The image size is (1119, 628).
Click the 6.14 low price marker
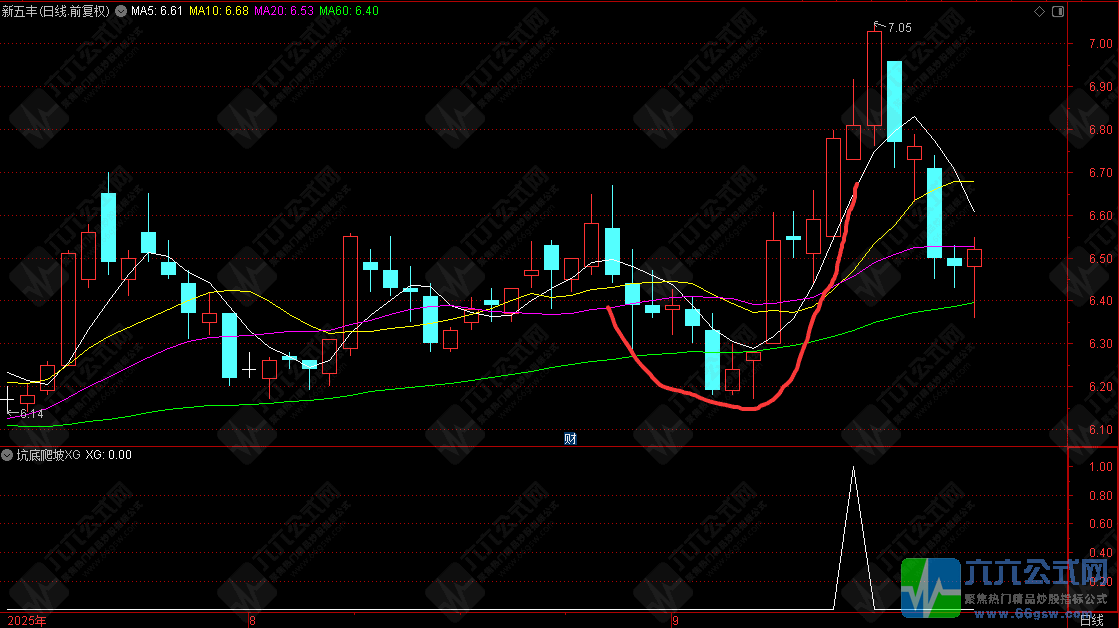(x=31, y=414)
